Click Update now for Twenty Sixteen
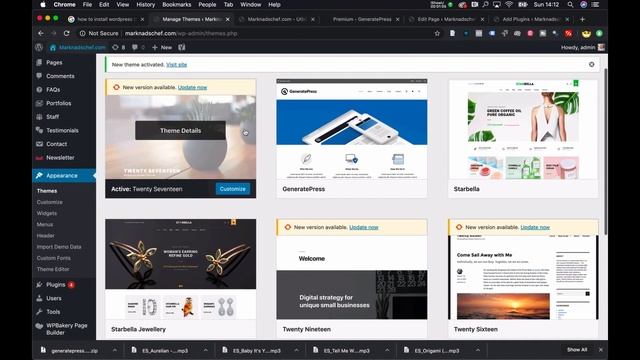 click(535, 227)
